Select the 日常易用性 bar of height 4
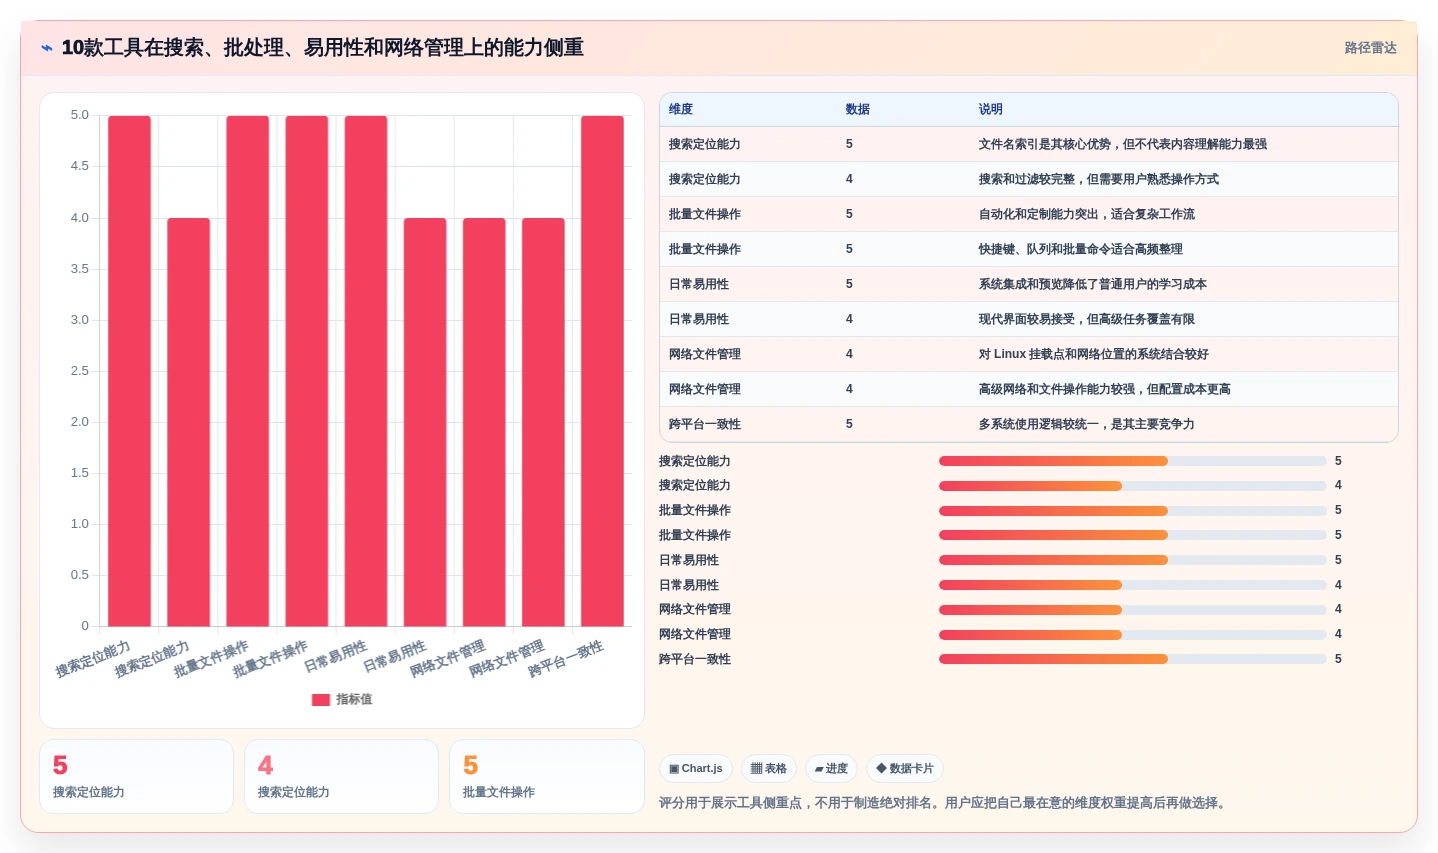The height and width of the screenshot is (853, 1438). (x=425, y=422)
